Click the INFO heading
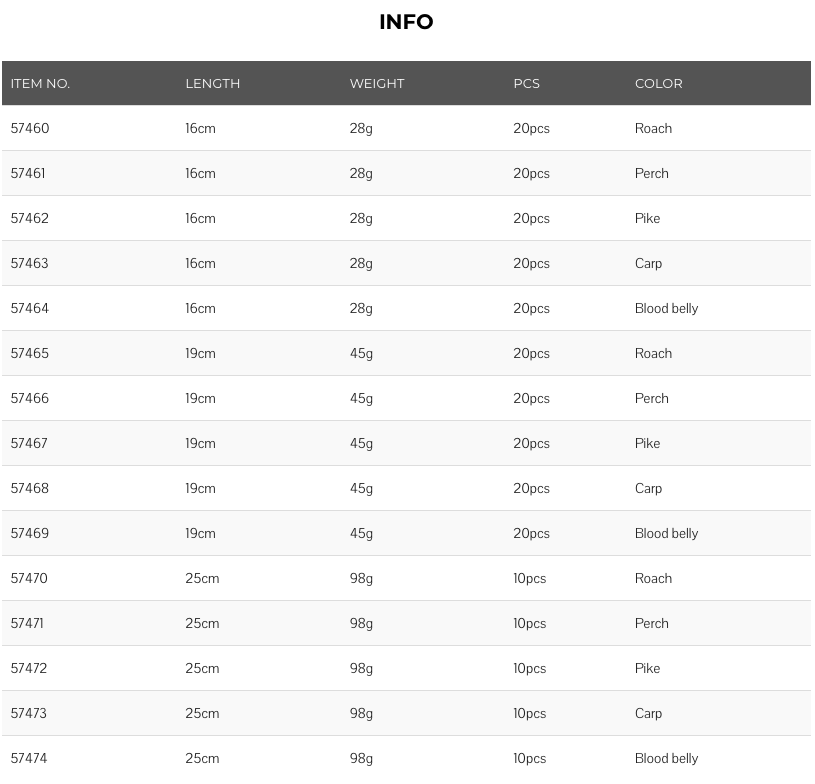This screenshot has width=815, height=784. [x=406, y=22]
